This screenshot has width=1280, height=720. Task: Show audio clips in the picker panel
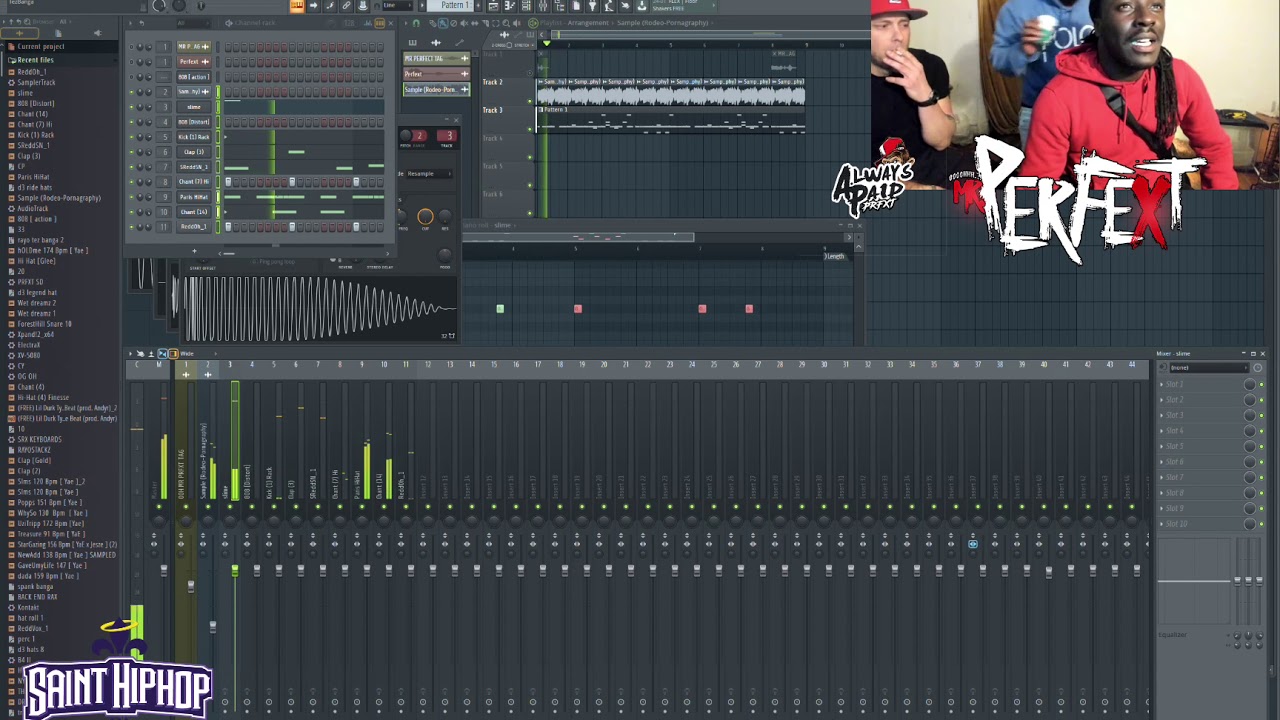(x=436, y=43)
